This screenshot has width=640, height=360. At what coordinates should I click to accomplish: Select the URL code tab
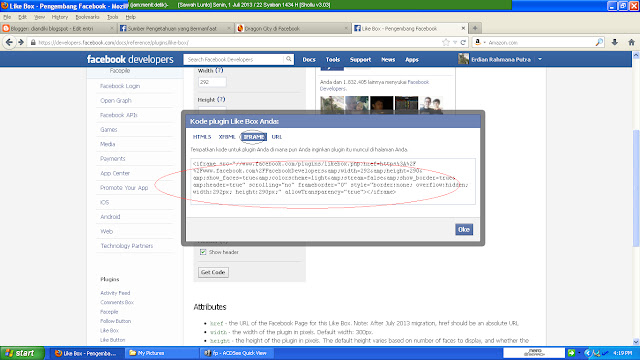(277, 137)
